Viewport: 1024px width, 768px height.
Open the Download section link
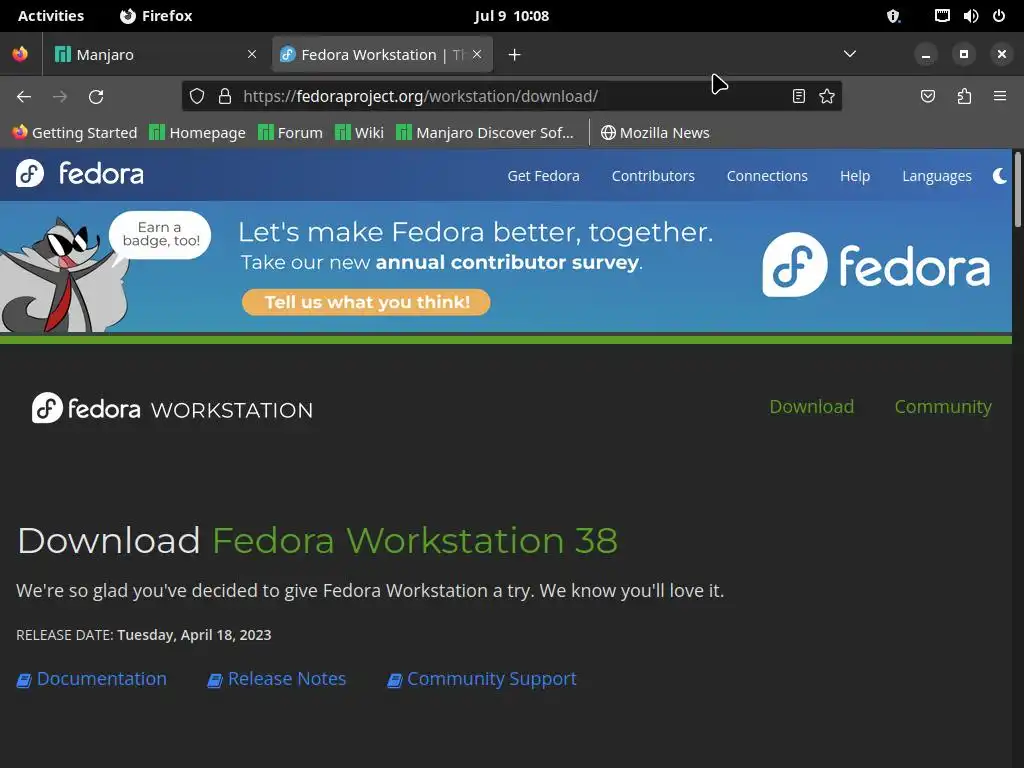tap(812, 406)
